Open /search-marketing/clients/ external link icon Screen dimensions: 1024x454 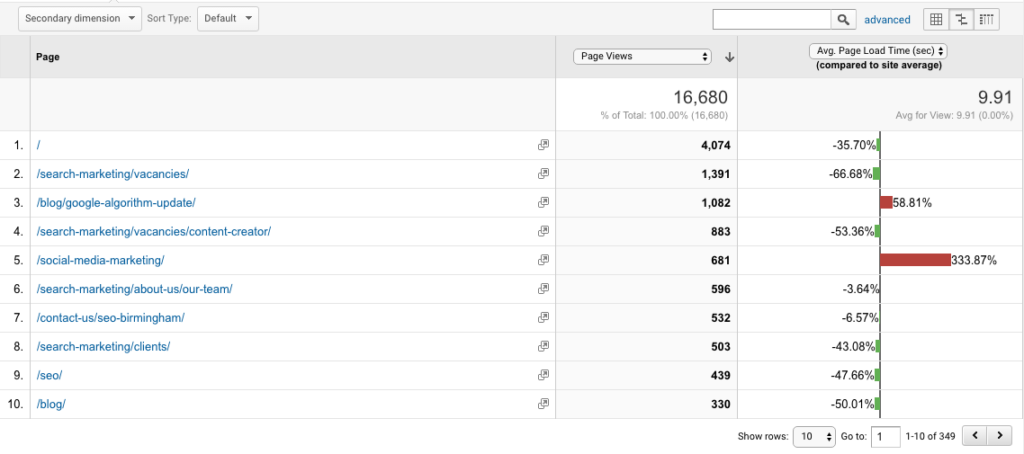coord(543,346)
